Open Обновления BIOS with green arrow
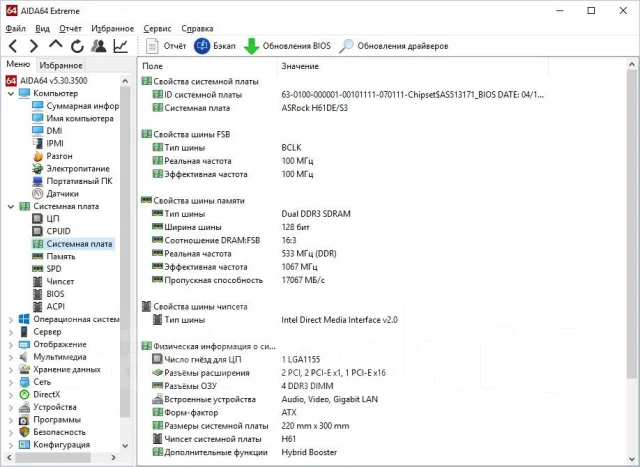 click(x=287, y=46)
